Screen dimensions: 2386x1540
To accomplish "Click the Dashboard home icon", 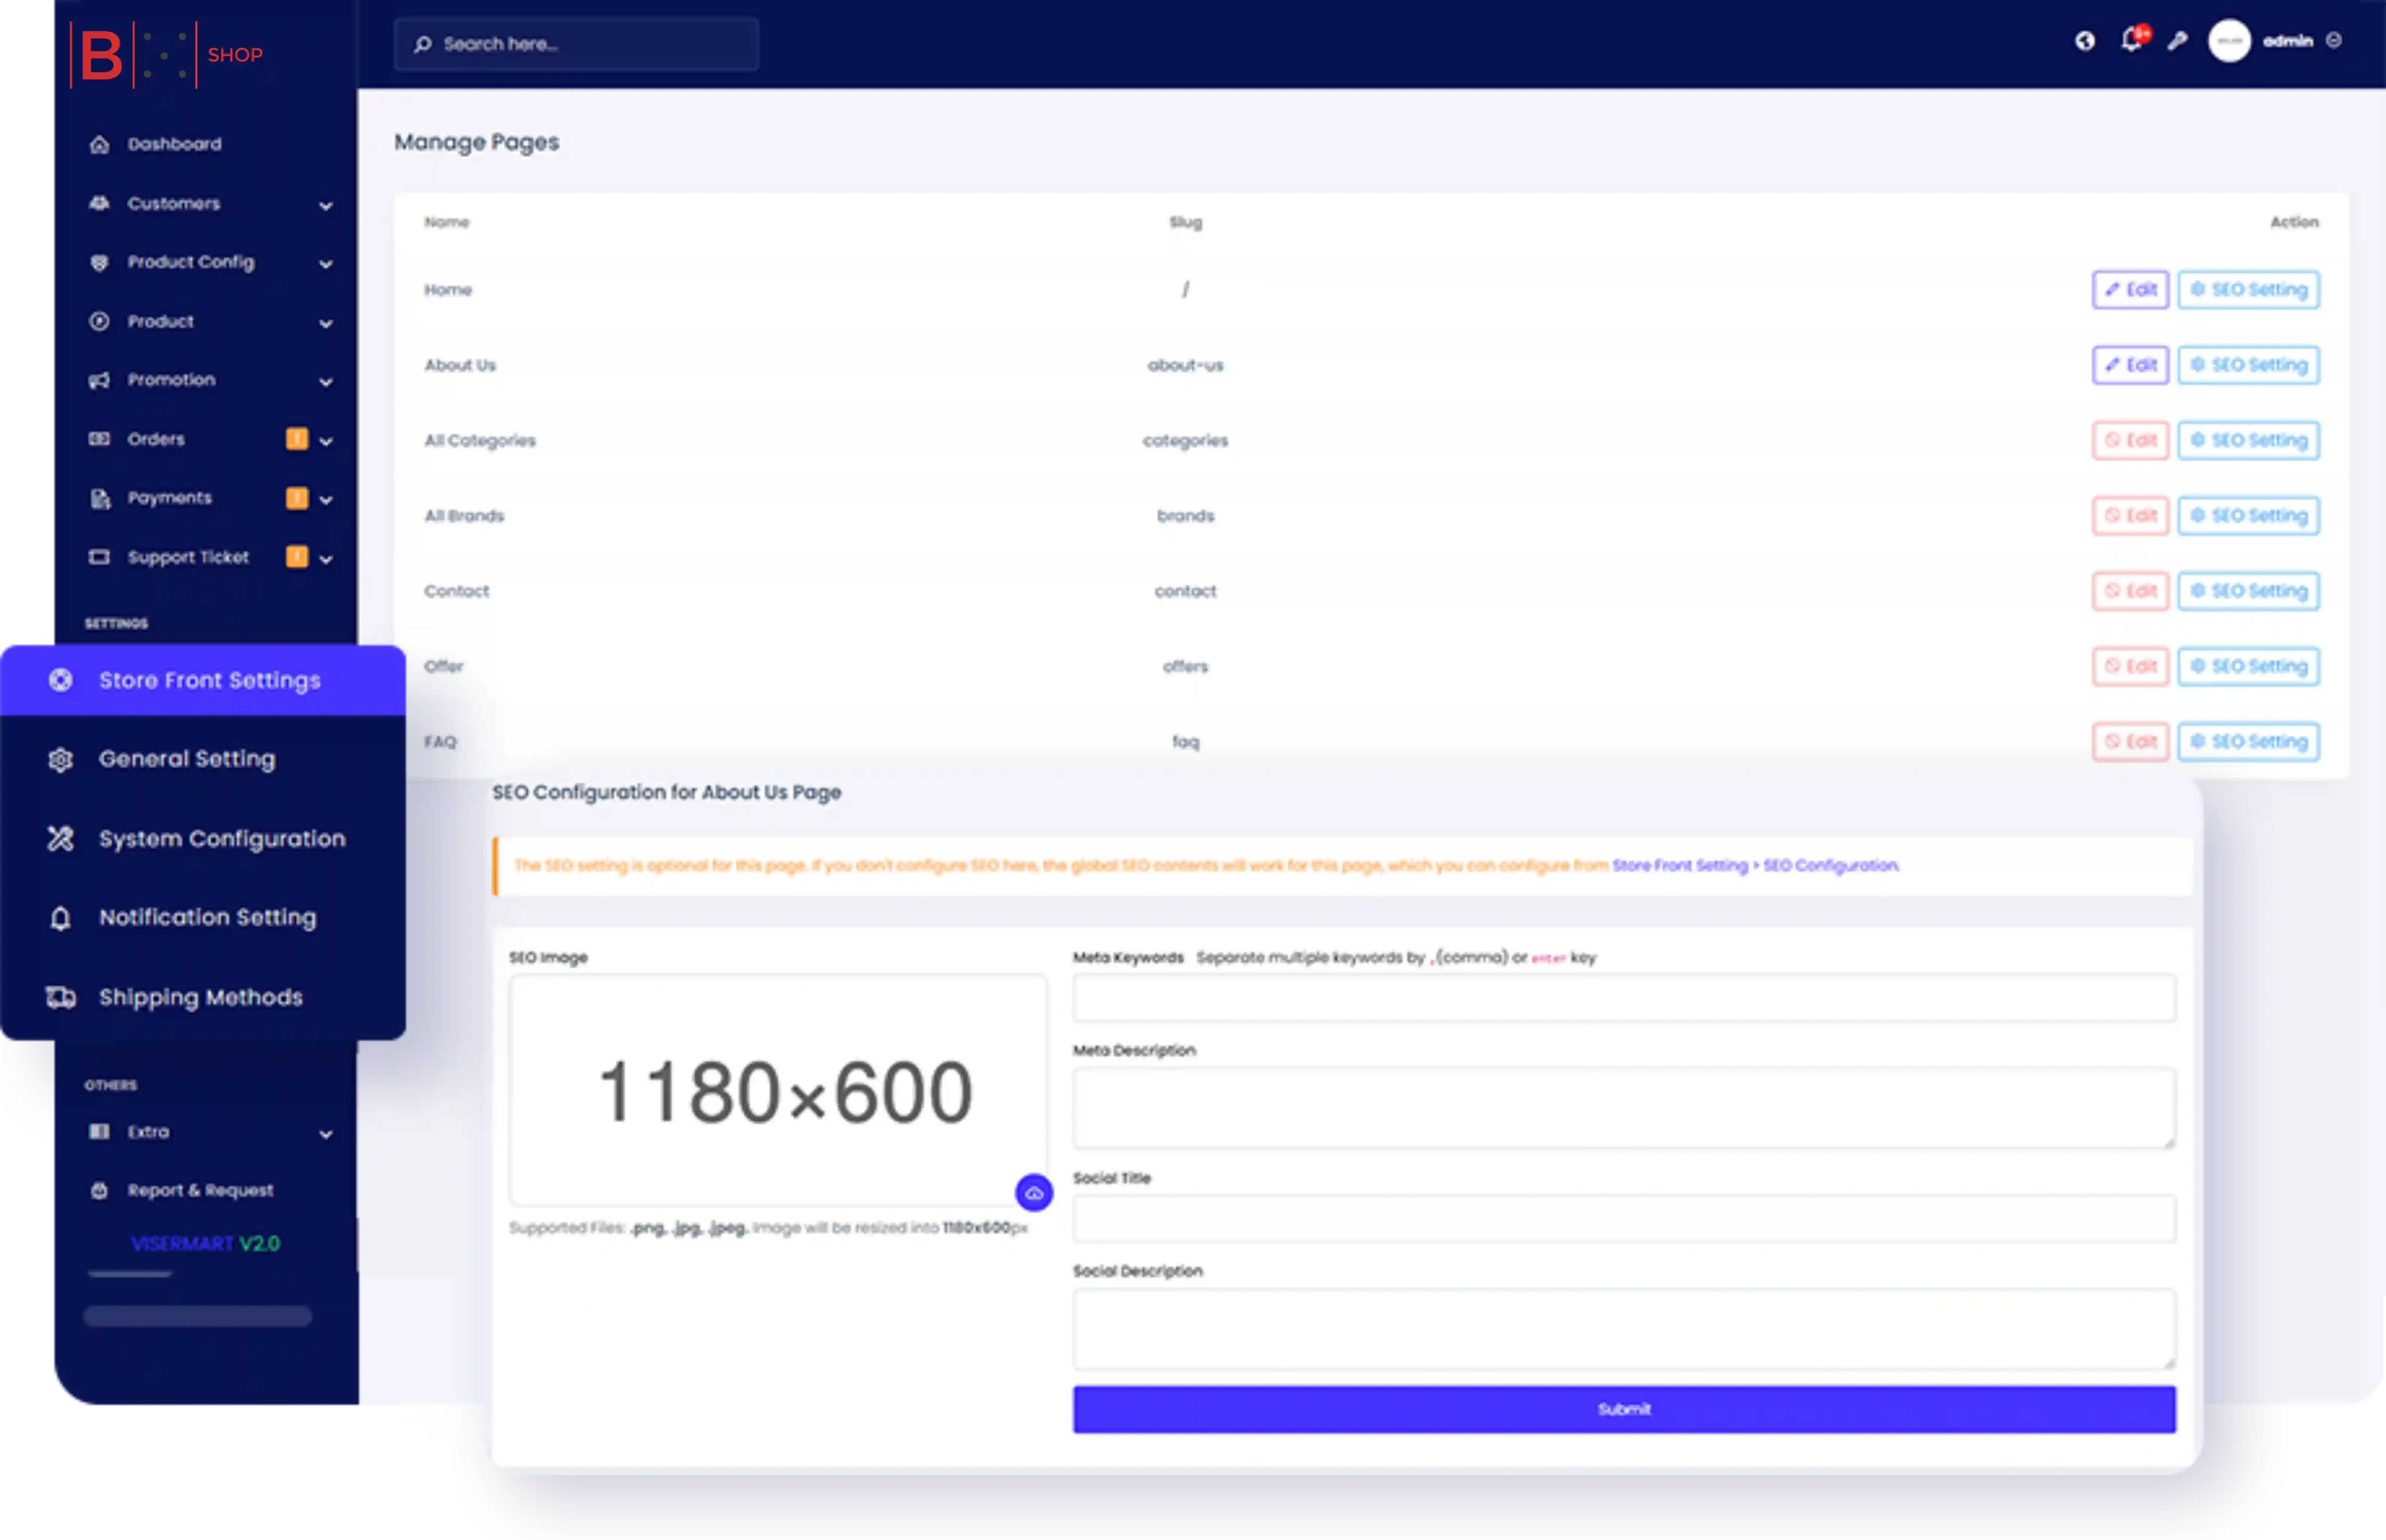I will point(99,144).
